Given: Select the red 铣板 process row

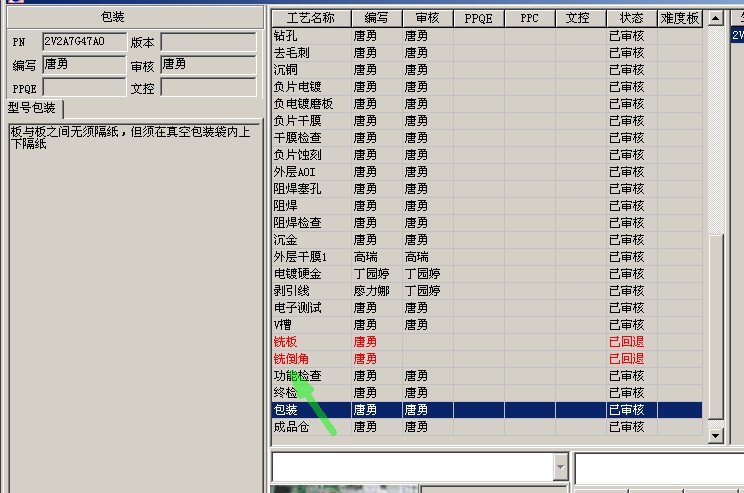Looking at the screenshot, I should (487, 342).
